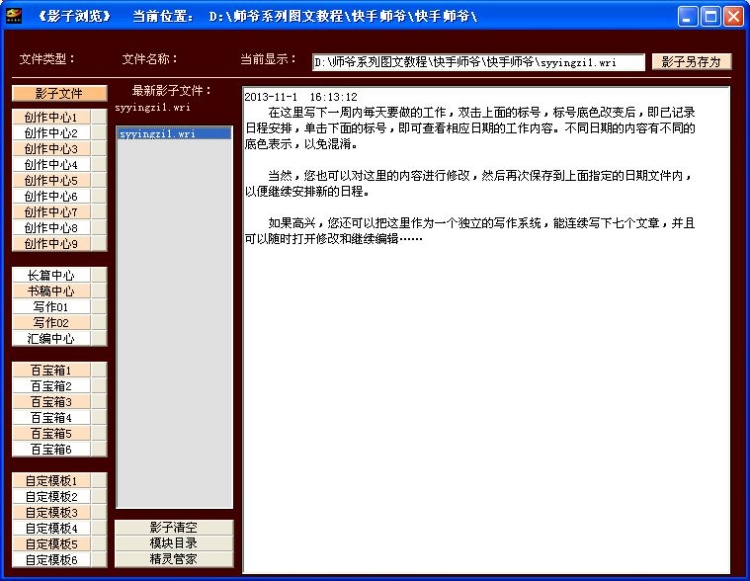Click the 影子文件 button
Viewport: 750px width, 581px height.
(x=59, y=93)
